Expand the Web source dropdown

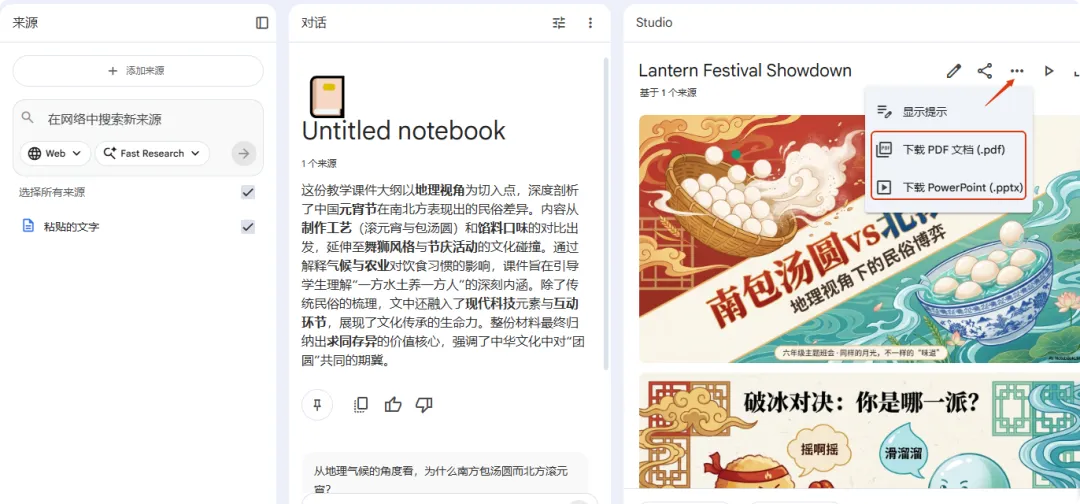pyautogui.click(x=55, y=154)
